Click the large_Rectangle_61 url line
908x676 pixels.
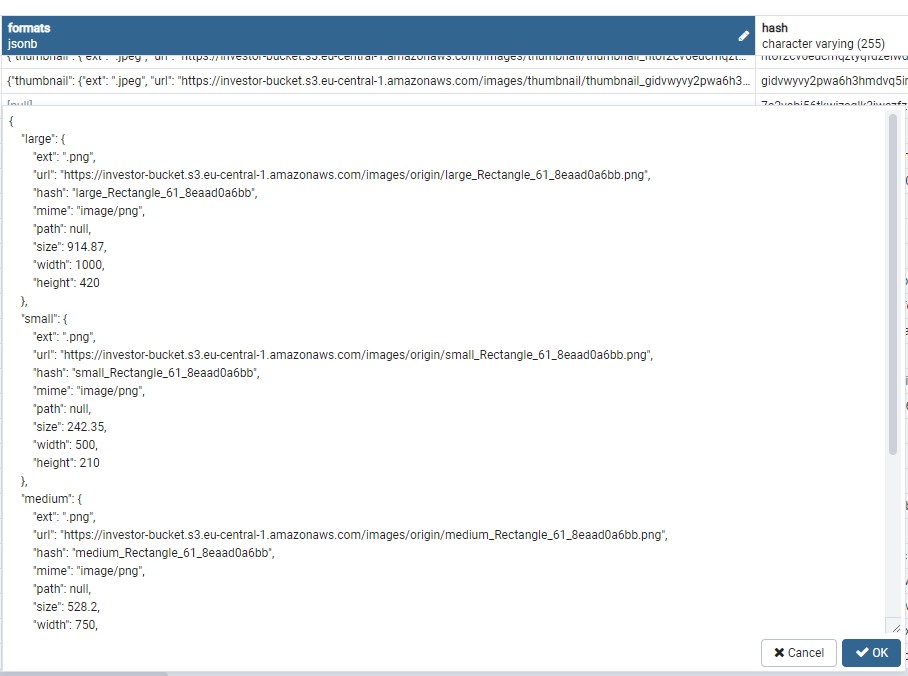coord(342,175)
